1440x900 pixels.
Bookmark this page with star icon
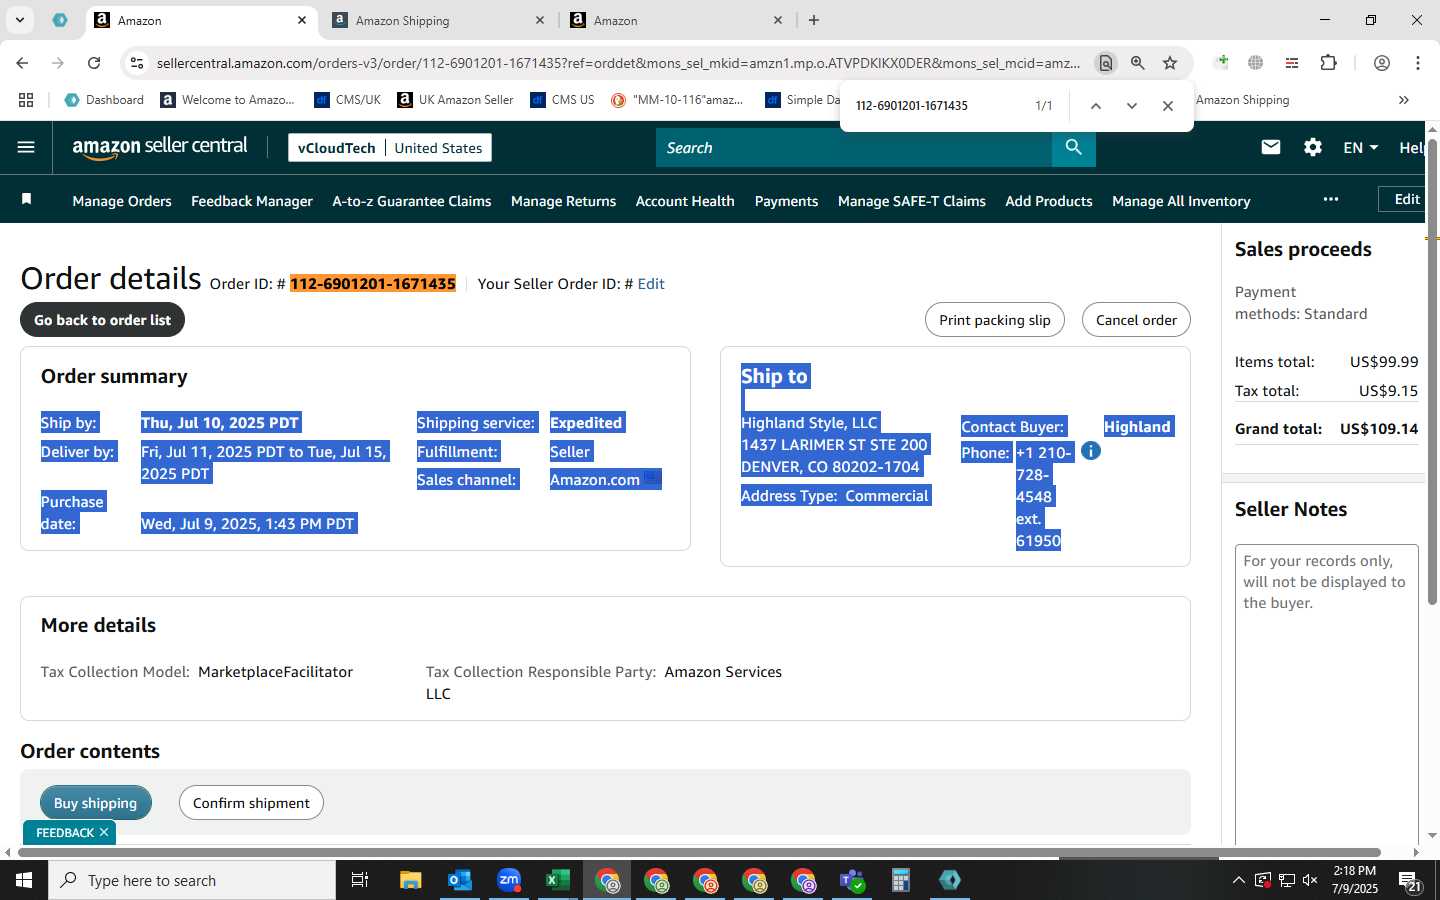[1170, 63]
